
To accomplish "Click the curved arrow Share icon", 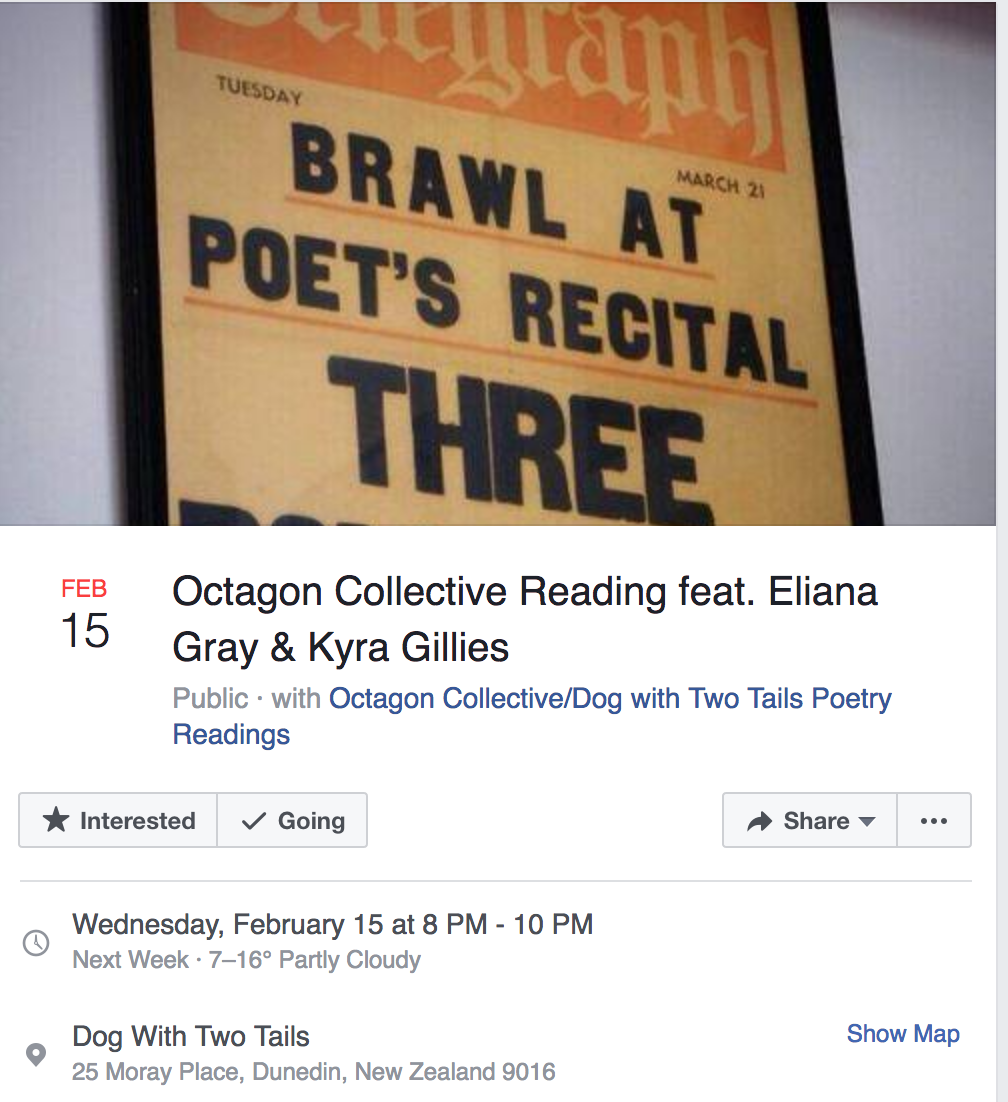I will [760, 822].
